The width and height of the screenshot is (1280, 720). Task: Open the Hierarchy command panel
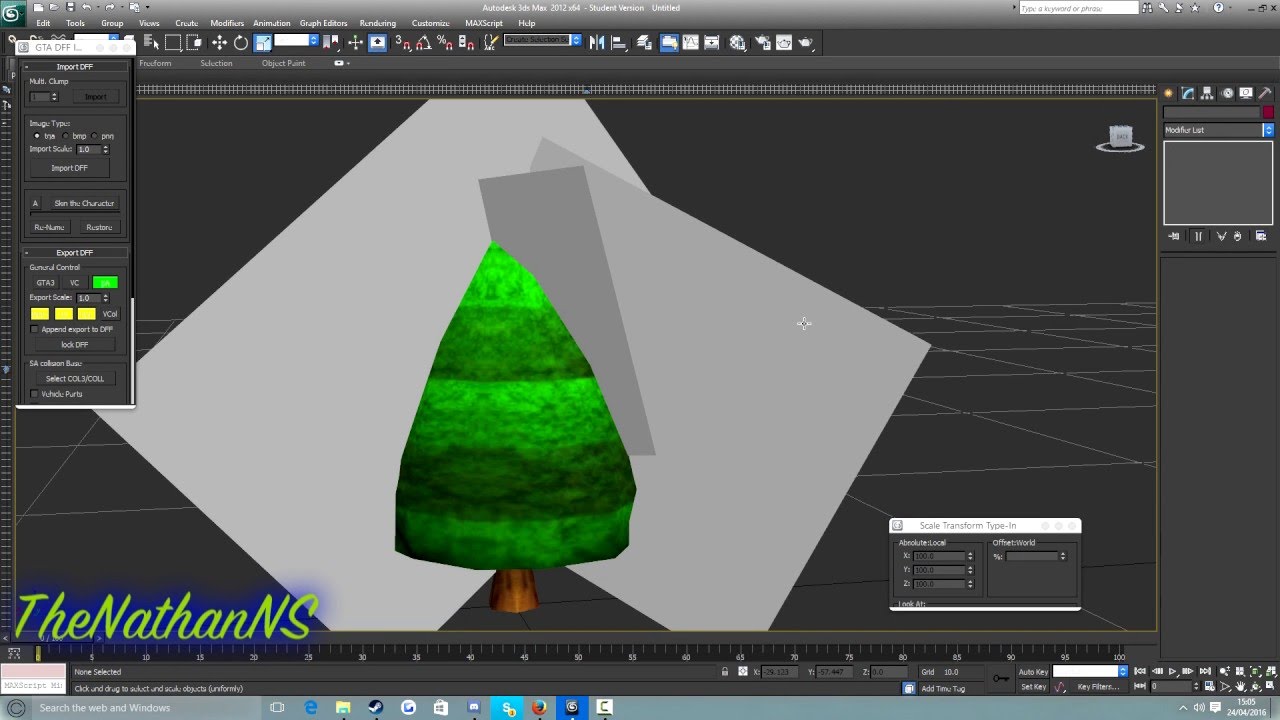pos(1207,93)
